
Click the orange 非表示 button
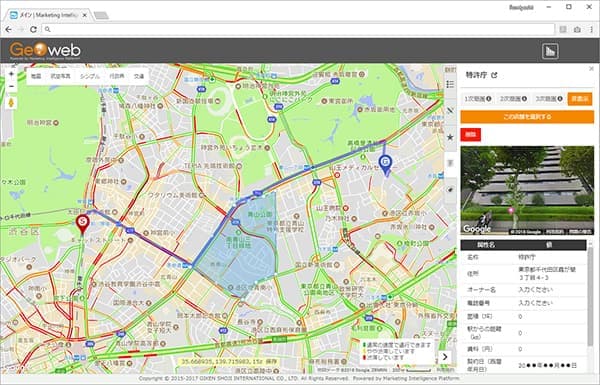pos(580,99)
